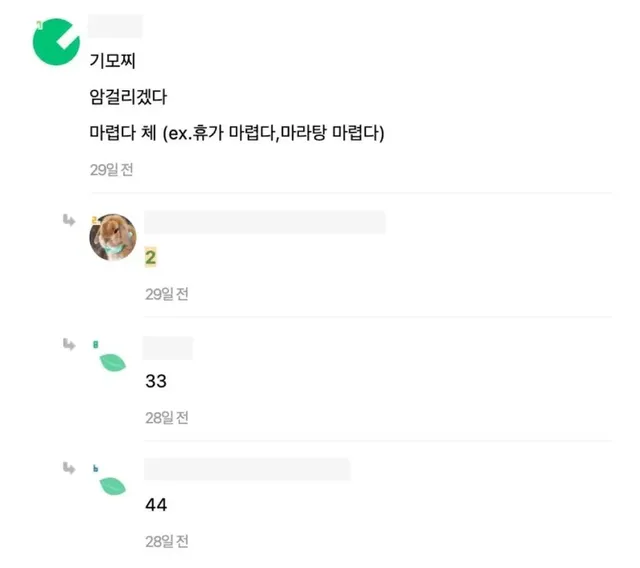Click the small level badge on the rabbit avatar

pyautogui.click(x=94, y=218)
